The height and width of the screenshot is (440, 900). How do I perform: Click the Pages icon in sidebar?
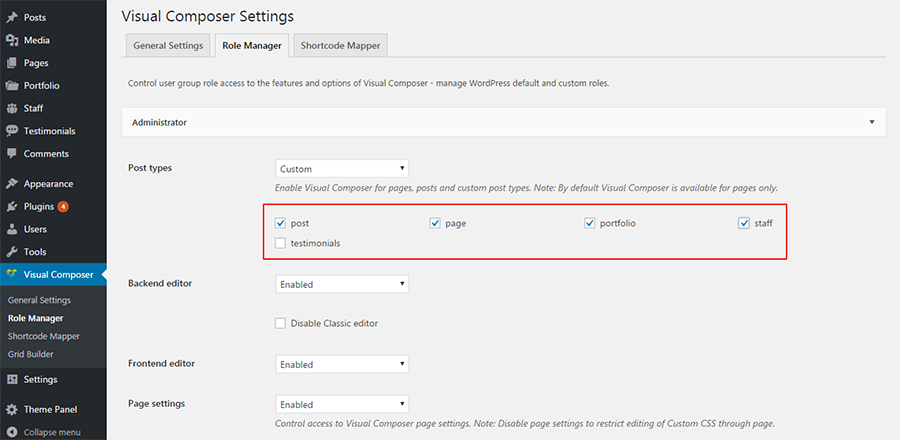(x=11, y=63)
